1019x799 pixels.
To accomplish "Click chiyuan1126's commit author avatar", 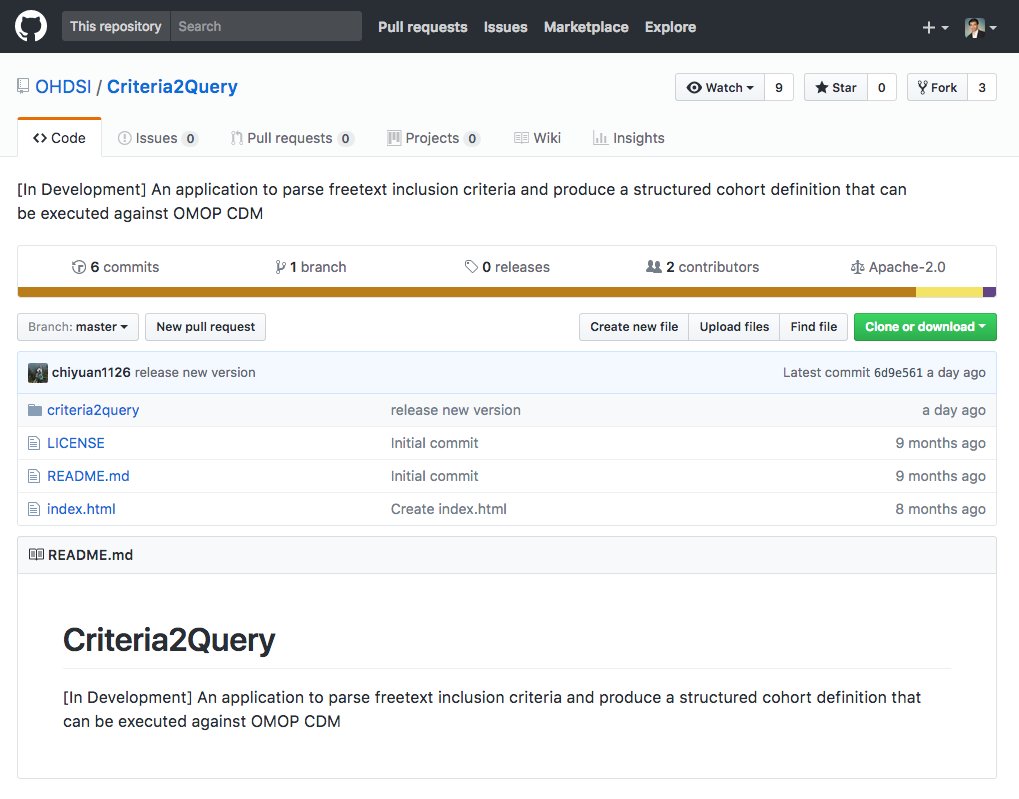I will (38, 373).
